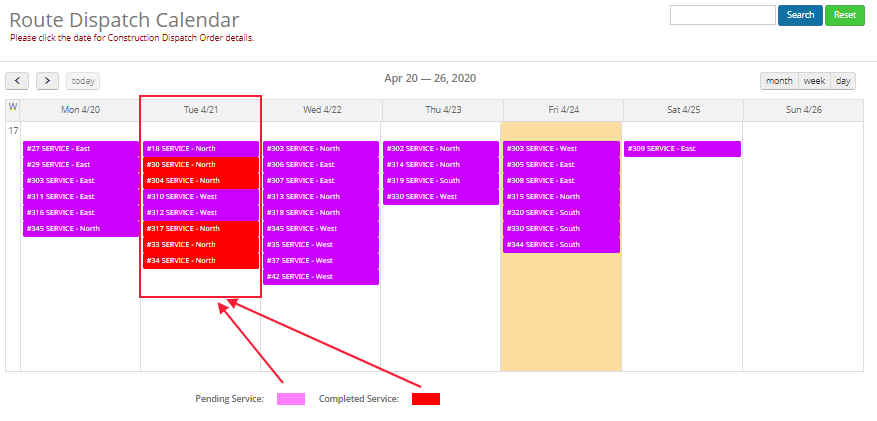Open the Tue 4/21 date header
877x421 pixels.
tap(201, 110)
